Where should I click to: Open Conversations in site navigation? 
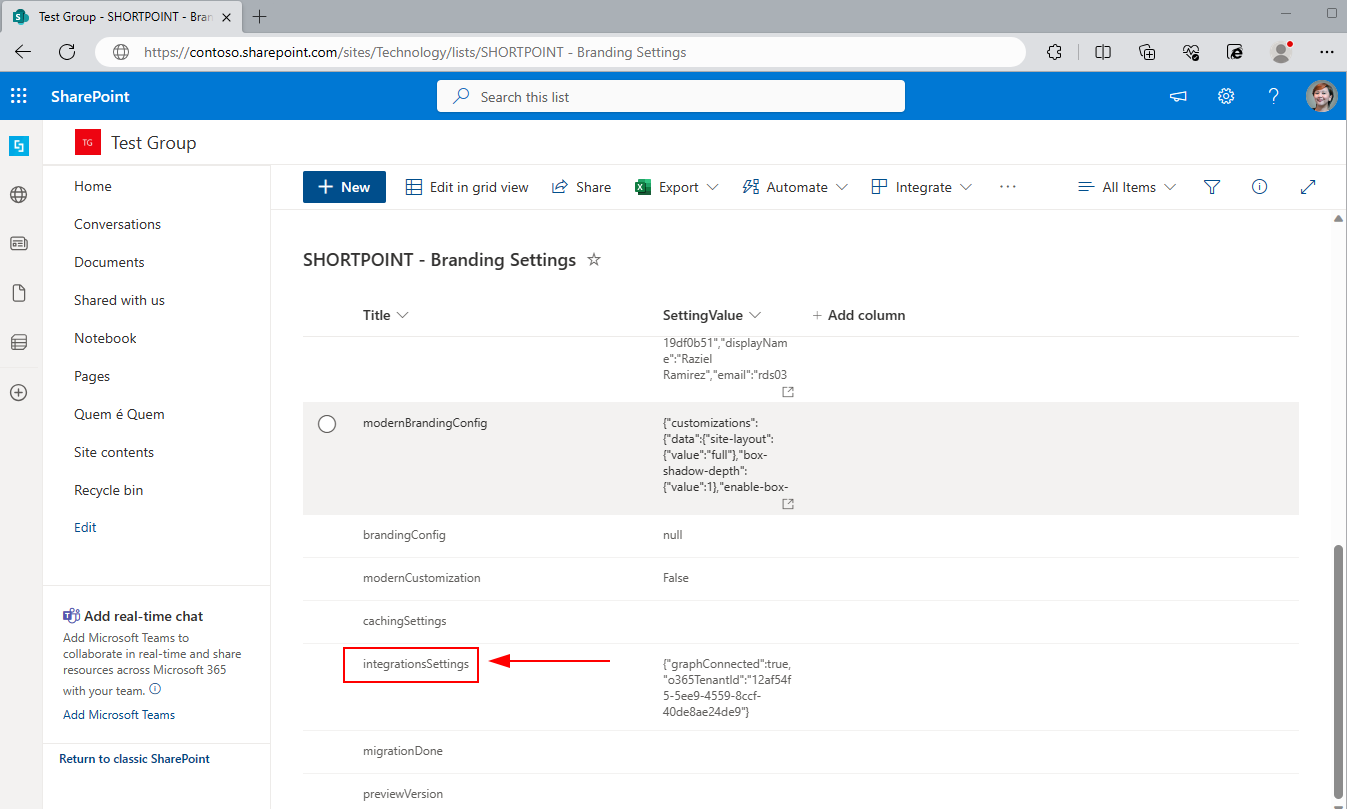point(117,224)
